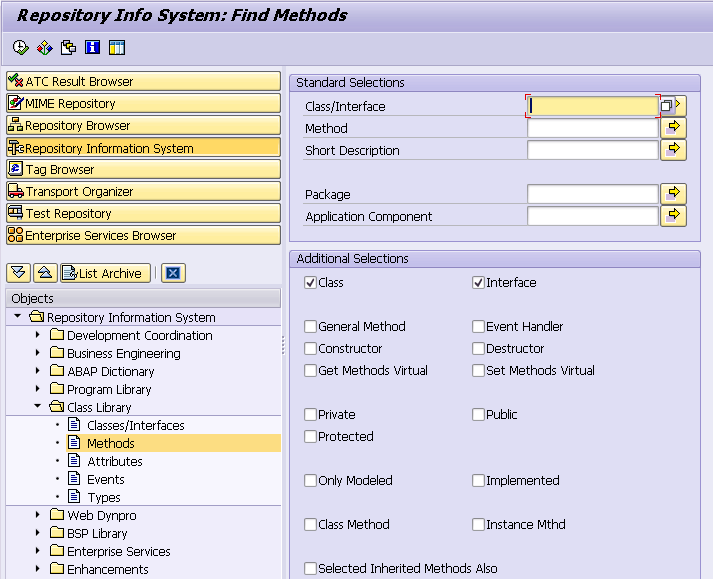The image size is (713, 579).
Task: Open the blue Information icon
Action: 93,47
